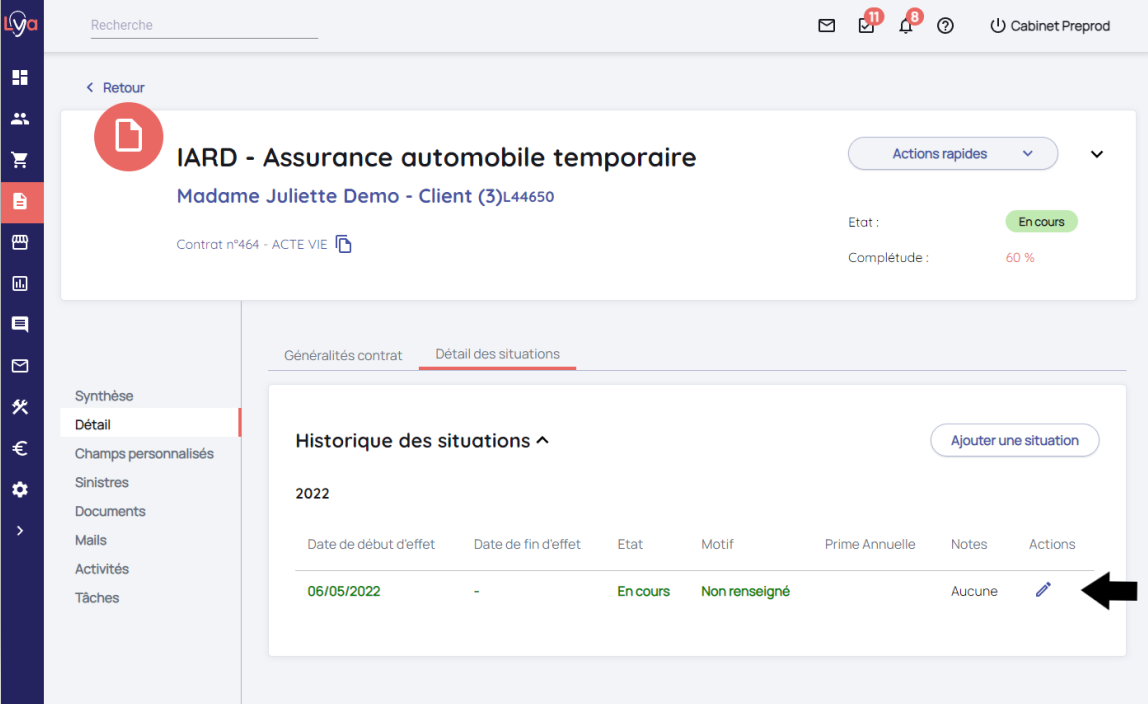Open the notifications bell icon
This screenshot has width=1148, height=704.
906,26
